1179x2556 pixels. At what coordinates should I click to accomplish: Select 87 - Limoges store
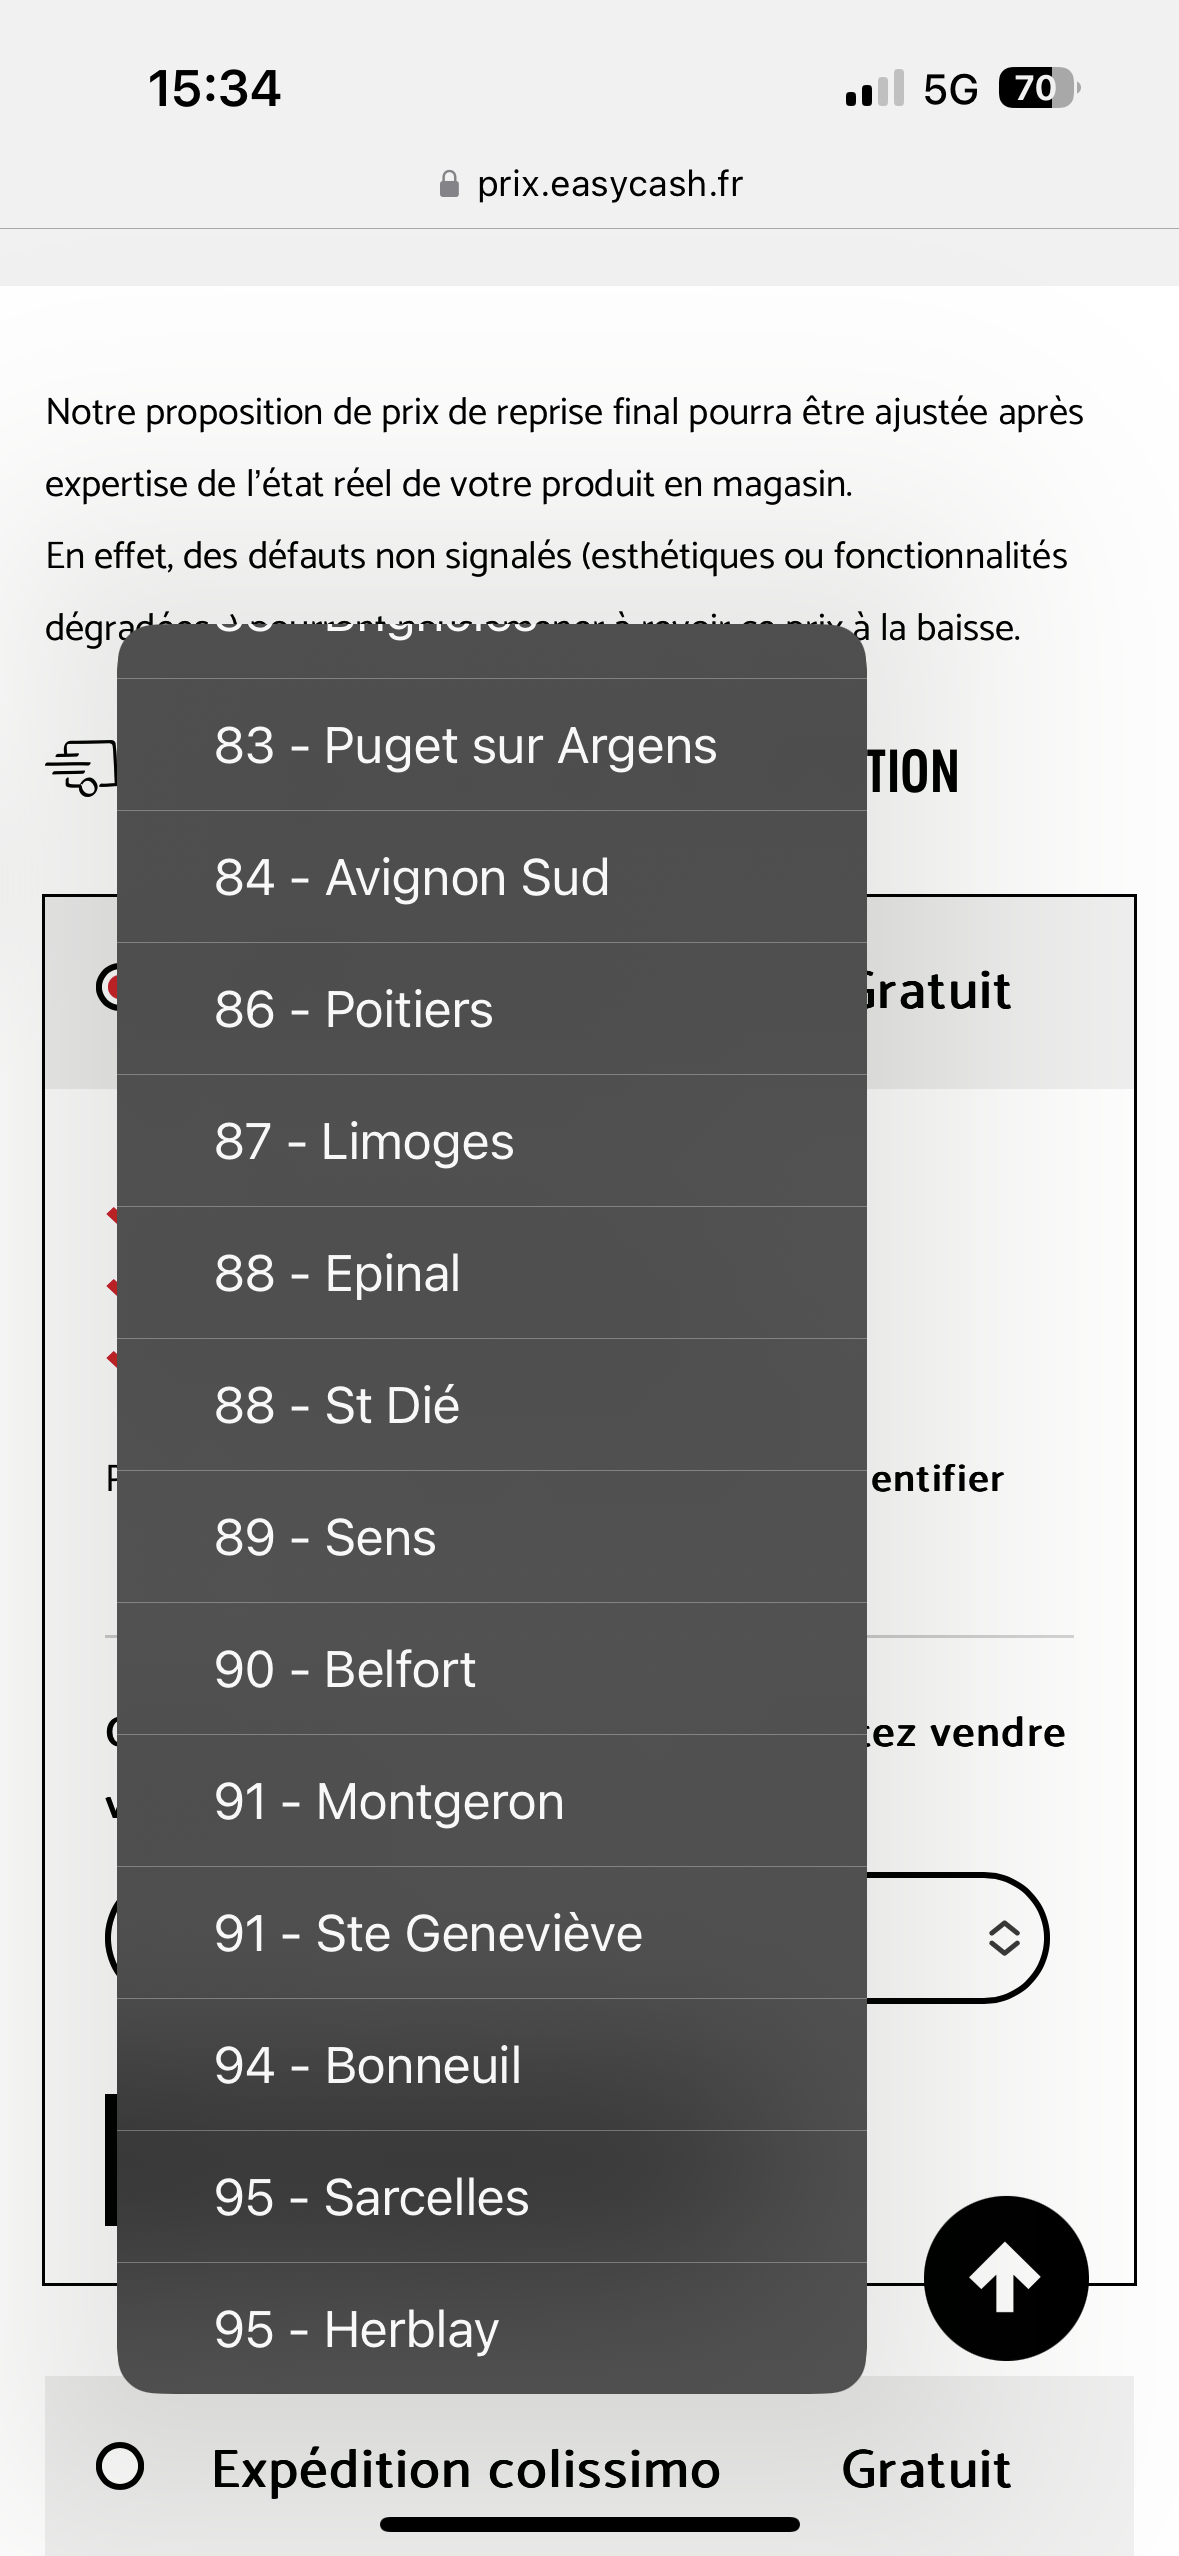coord(492,1141)
